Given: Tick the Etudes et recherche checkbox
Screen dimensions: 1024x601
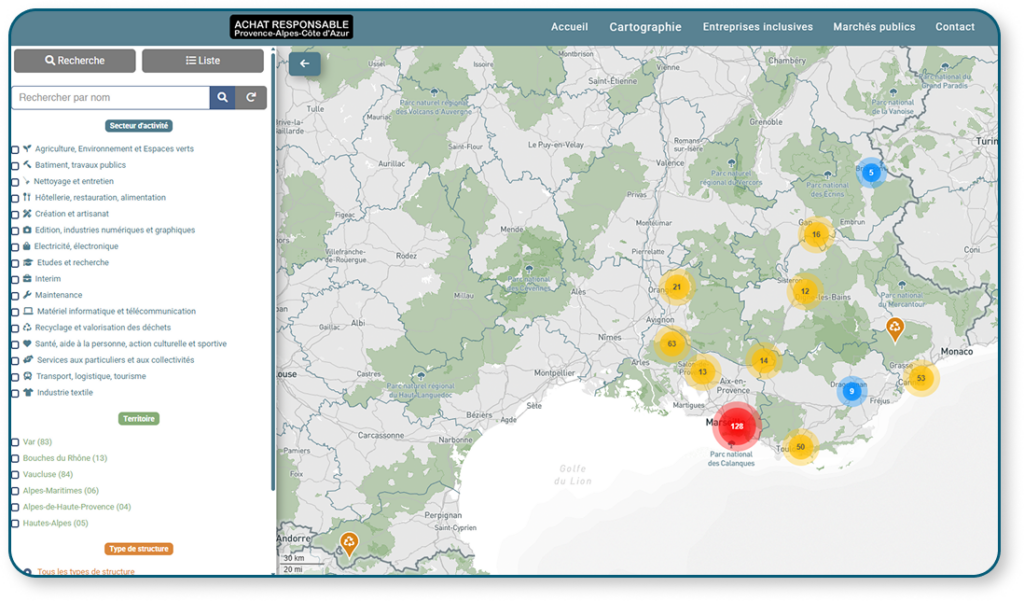Looking at the screenshot, I should [15, 263].
